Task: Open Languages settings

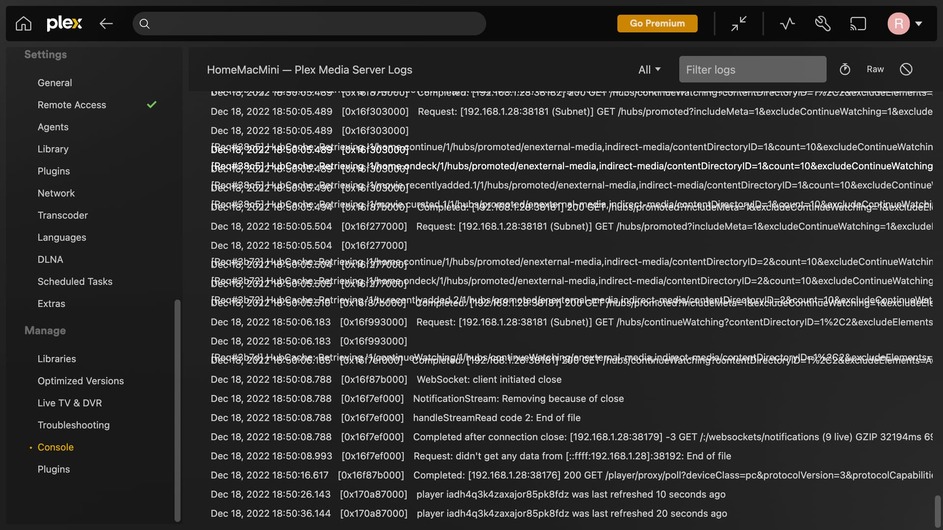Action: 62,238
